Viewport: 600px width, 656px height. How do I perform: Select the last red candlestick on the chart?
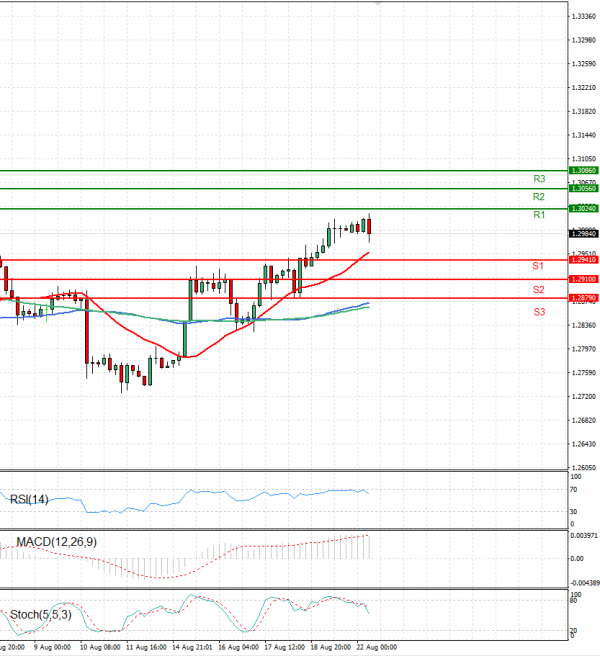point(369,226)
